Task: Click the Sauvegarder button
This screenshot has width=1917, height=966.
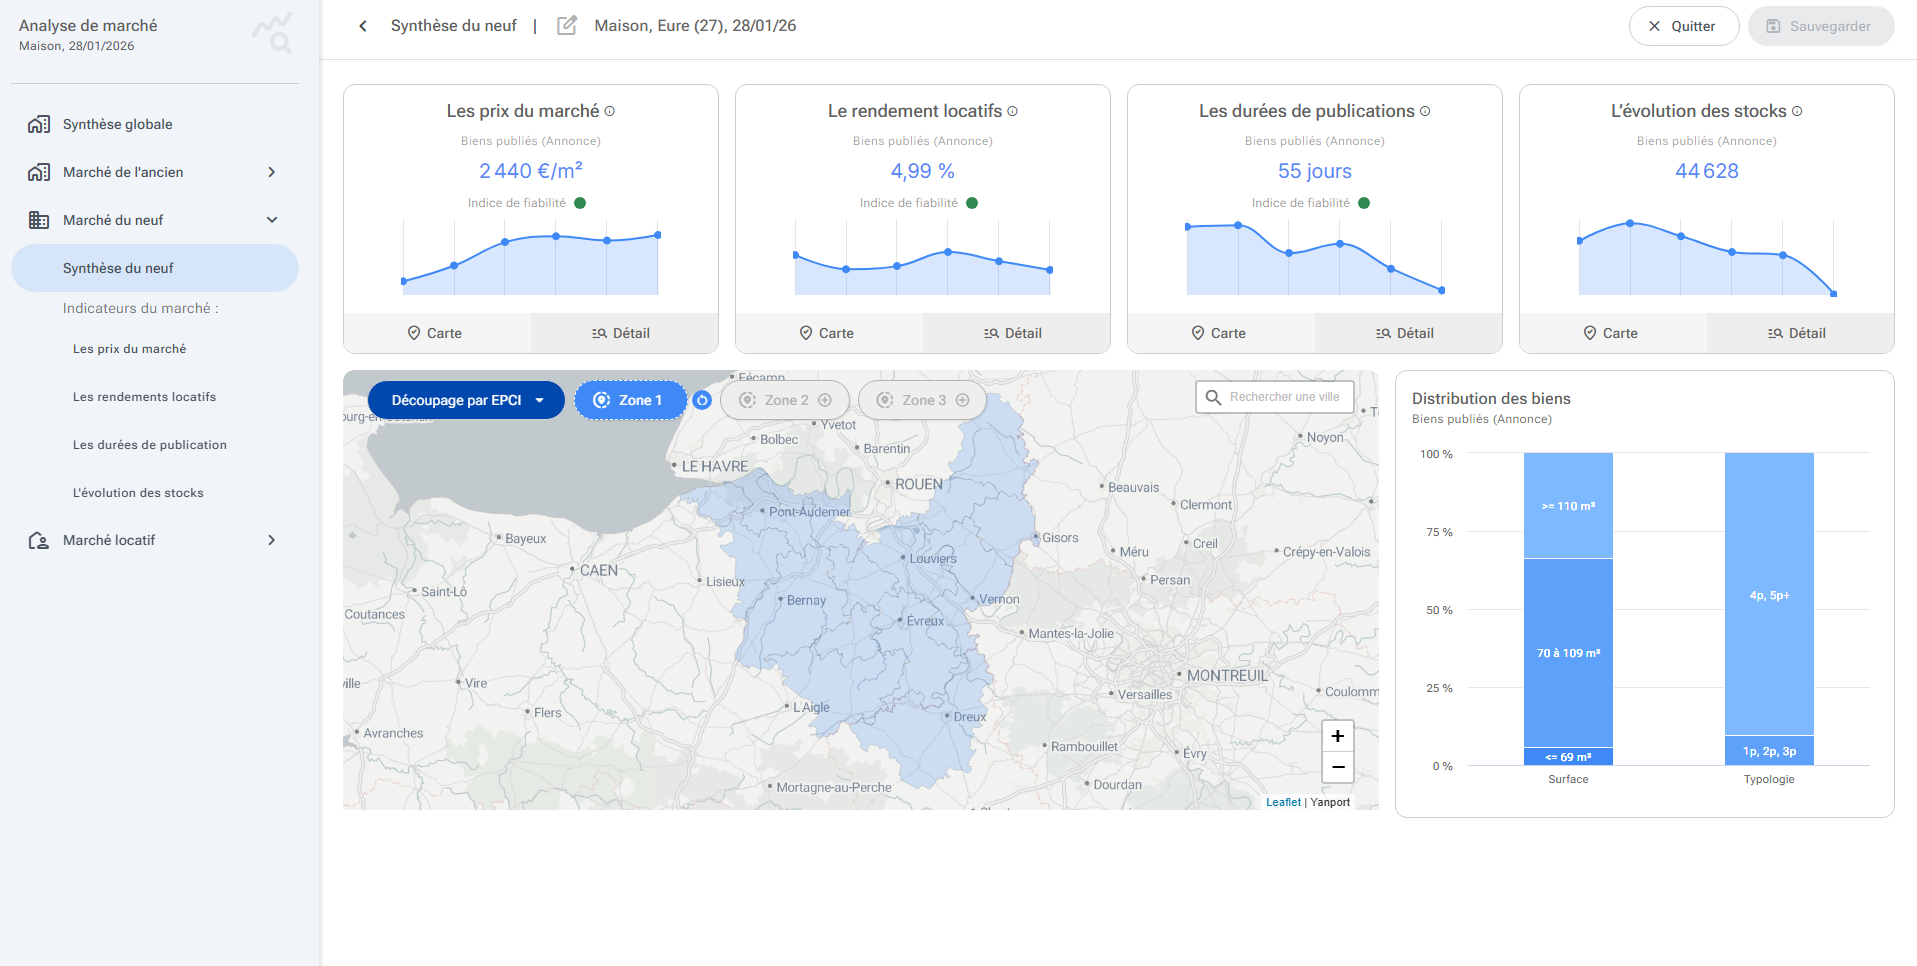Action: coord(1821,26)
